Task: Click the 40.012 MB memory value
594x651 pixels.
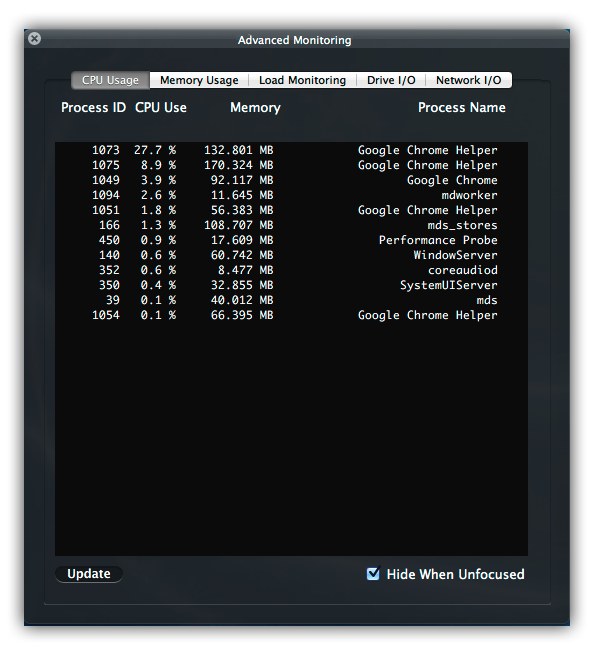Action: click(x=242, y=300)
